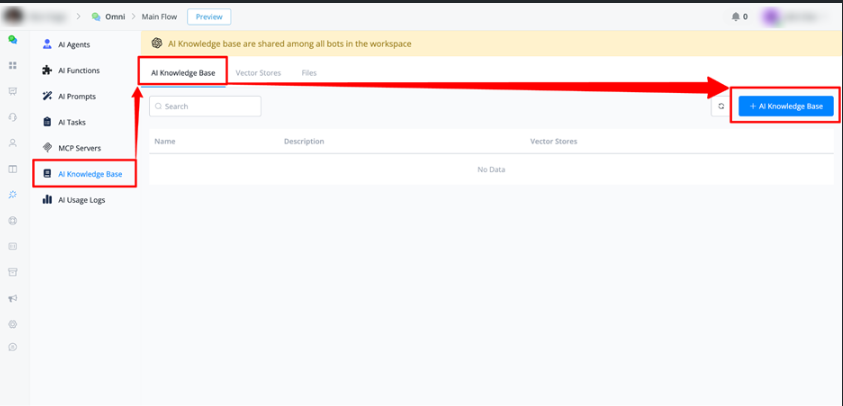843x406 pixels.
Task: Open the headset support icon in left rail
Action: tap(13, 117)
